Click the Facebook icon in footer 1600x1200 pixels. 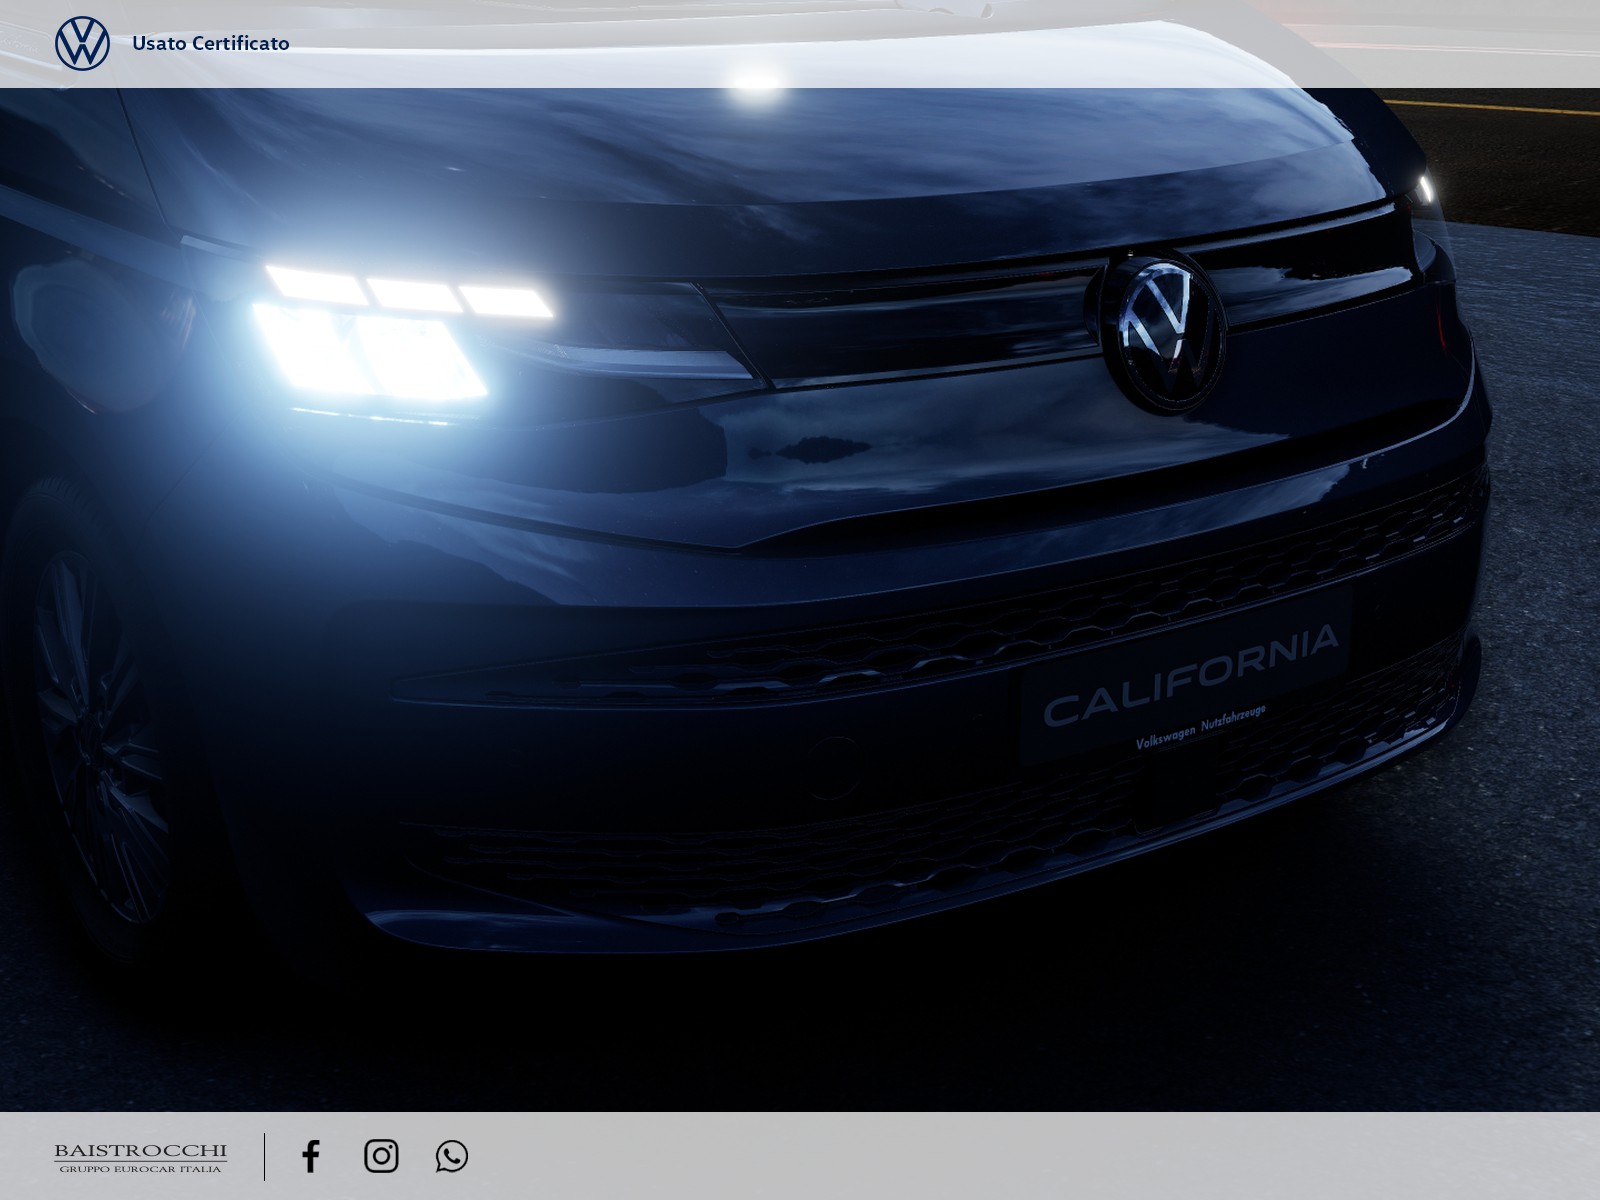coord(310,1156)
